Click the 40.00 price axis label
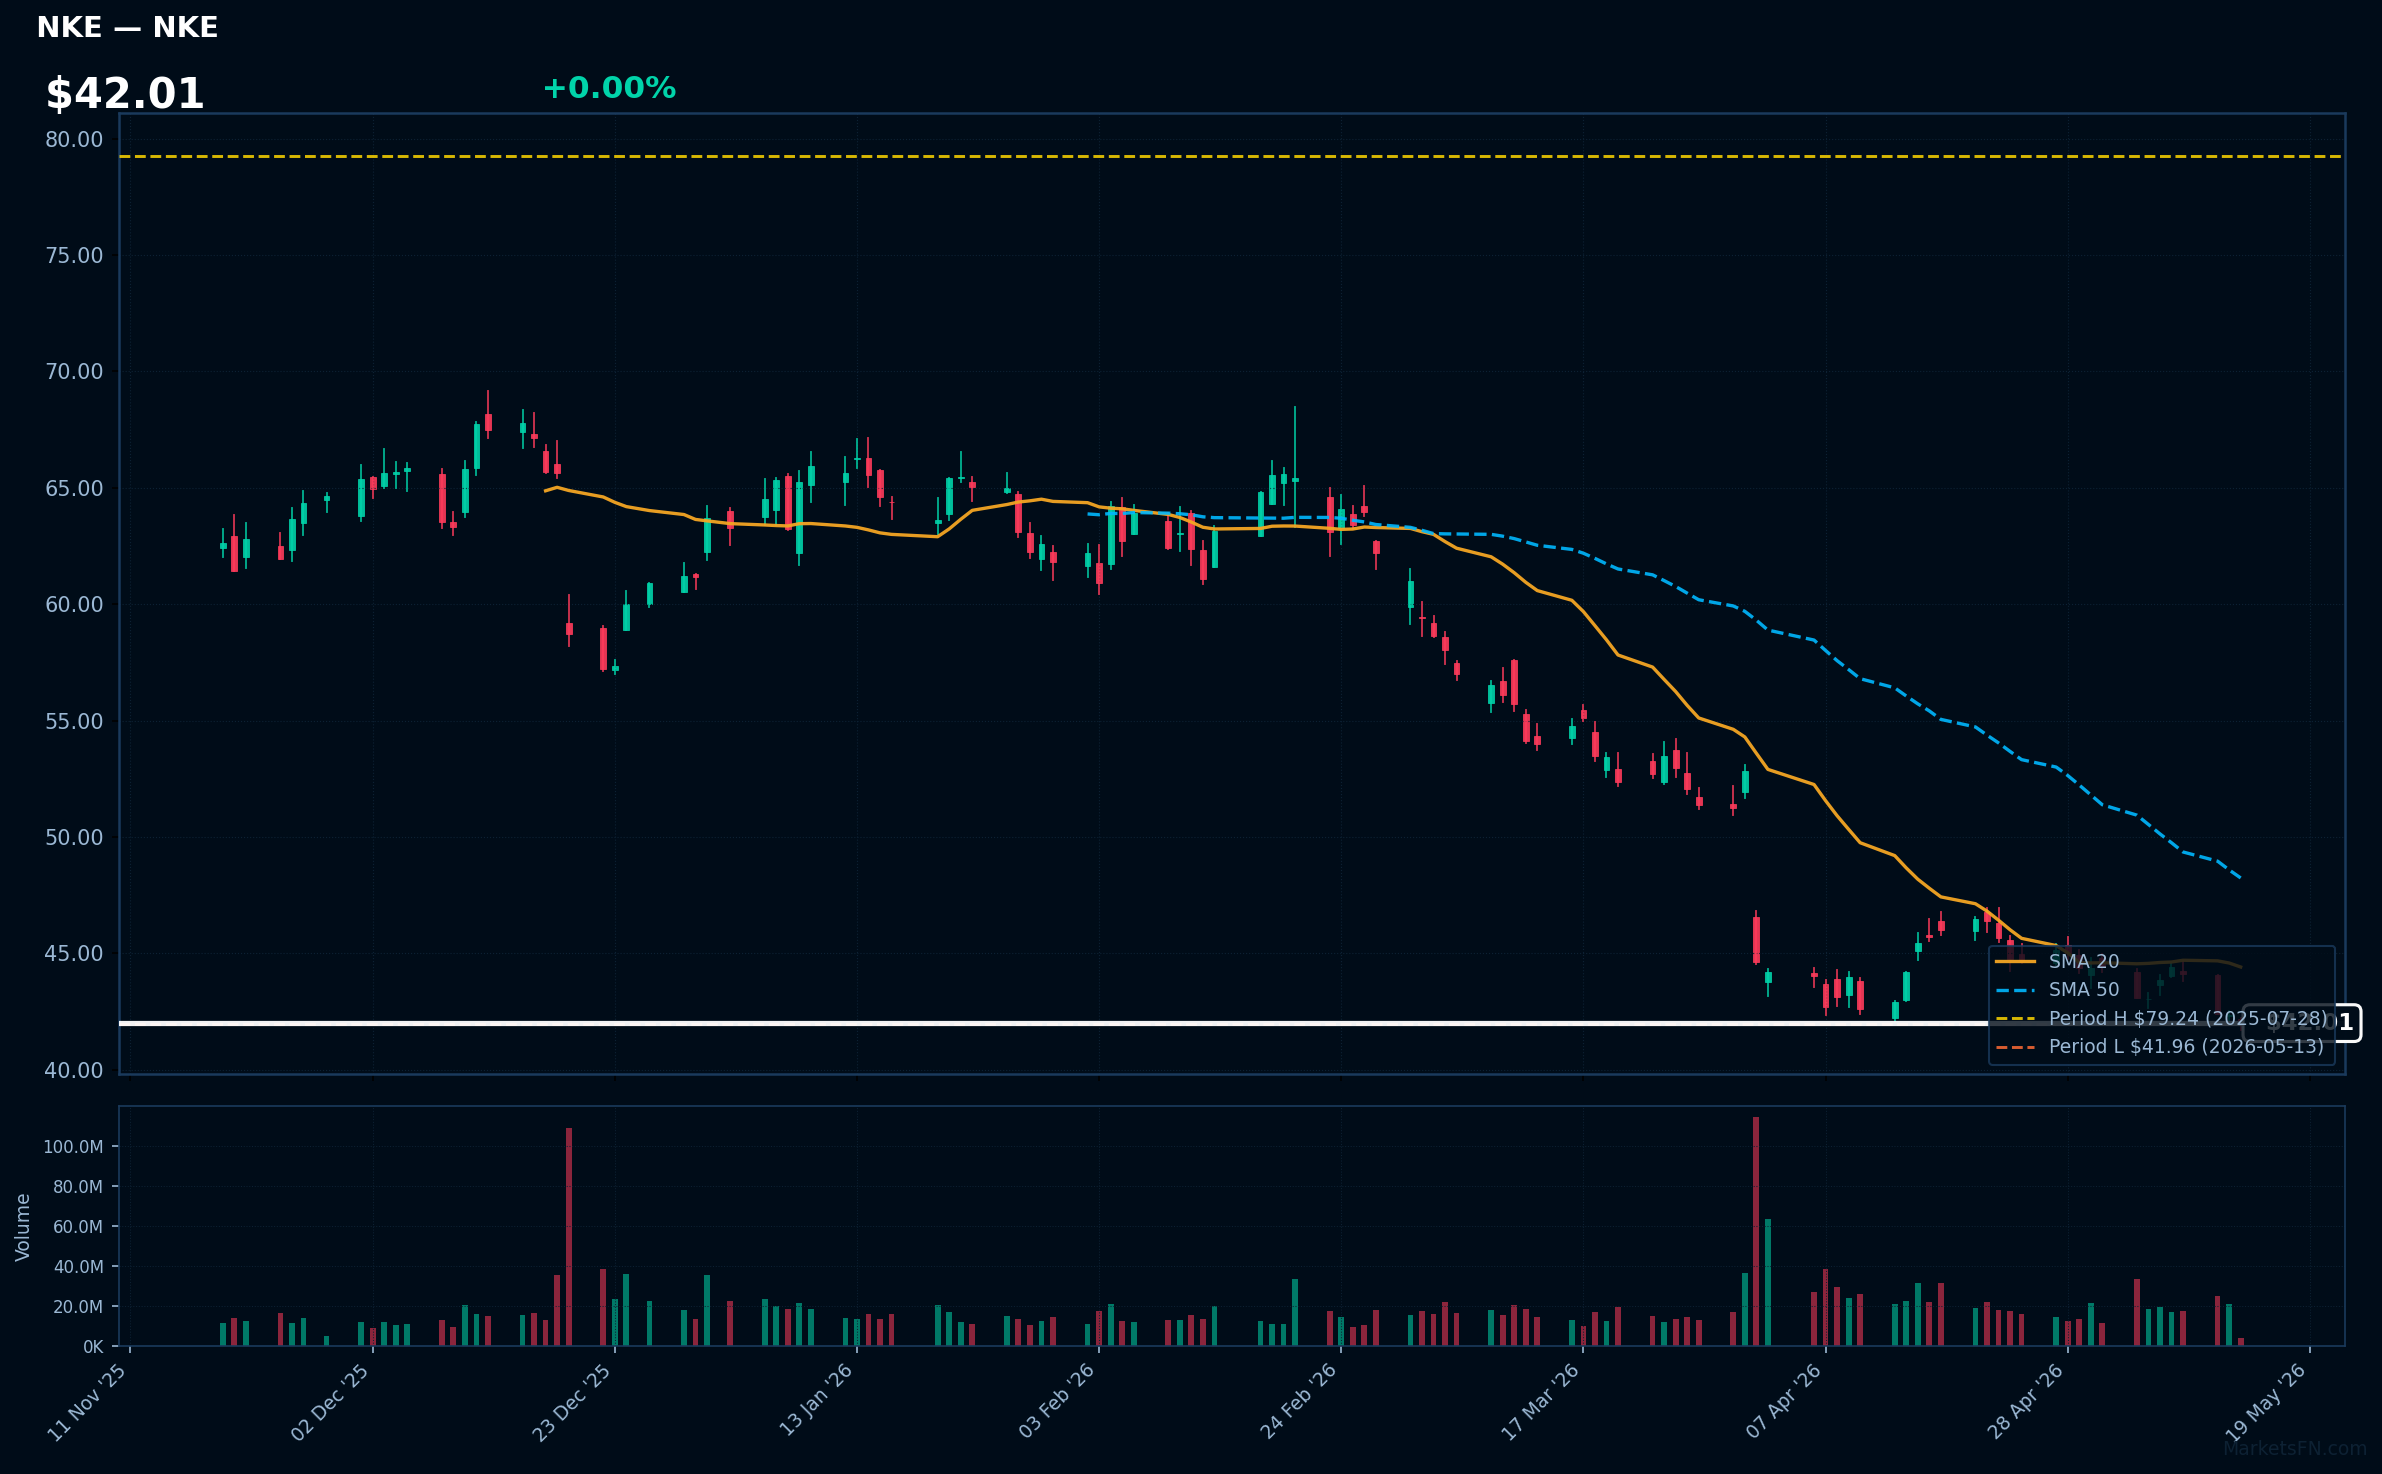Screen dimensions: 2382x1474 (x=74, y=1071)
